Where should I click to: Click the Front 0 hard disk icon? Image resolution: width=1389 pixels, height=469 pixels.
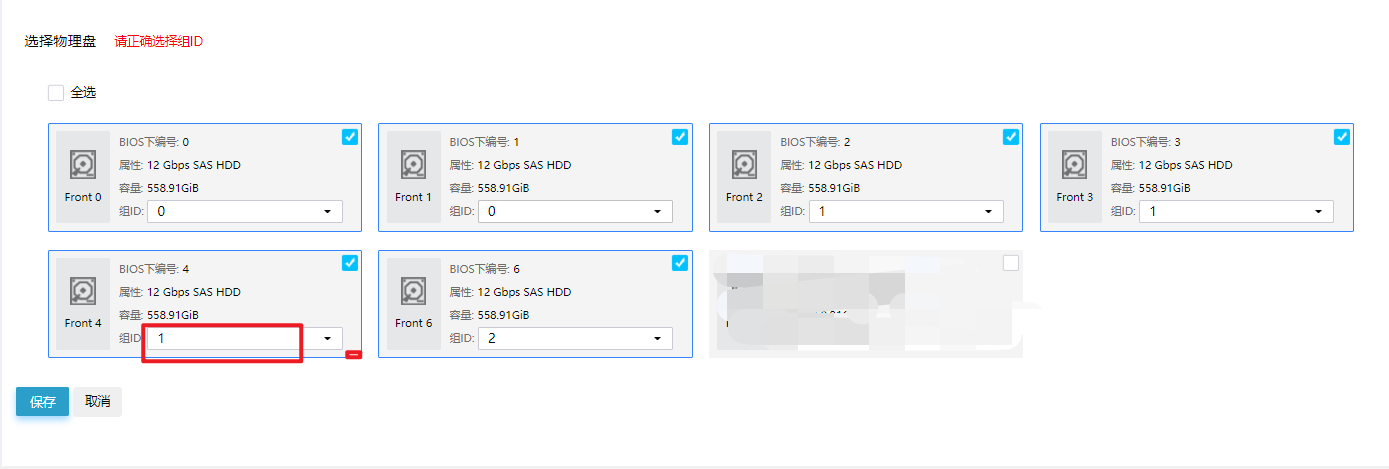click(x=83, y=165)
